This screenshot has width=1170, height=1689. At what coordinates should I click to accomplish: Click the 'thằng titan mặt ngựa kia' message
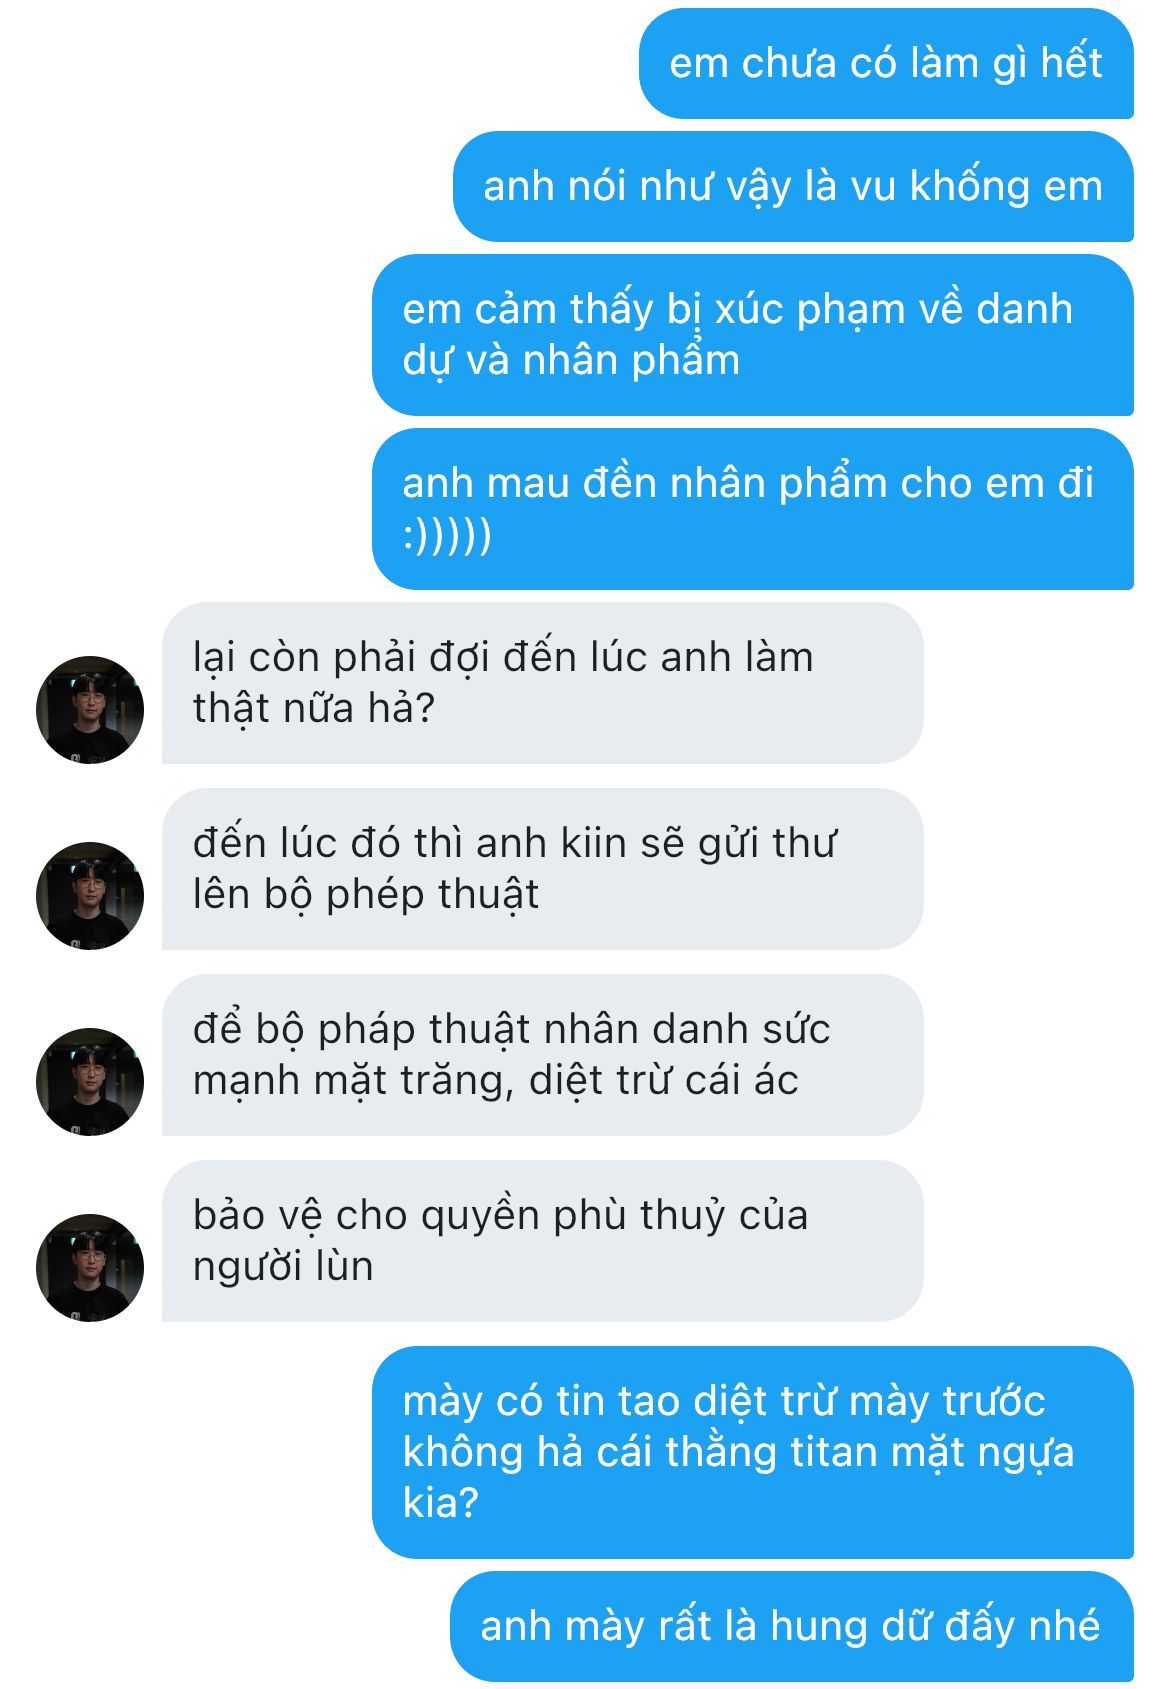pos(753,1452)
